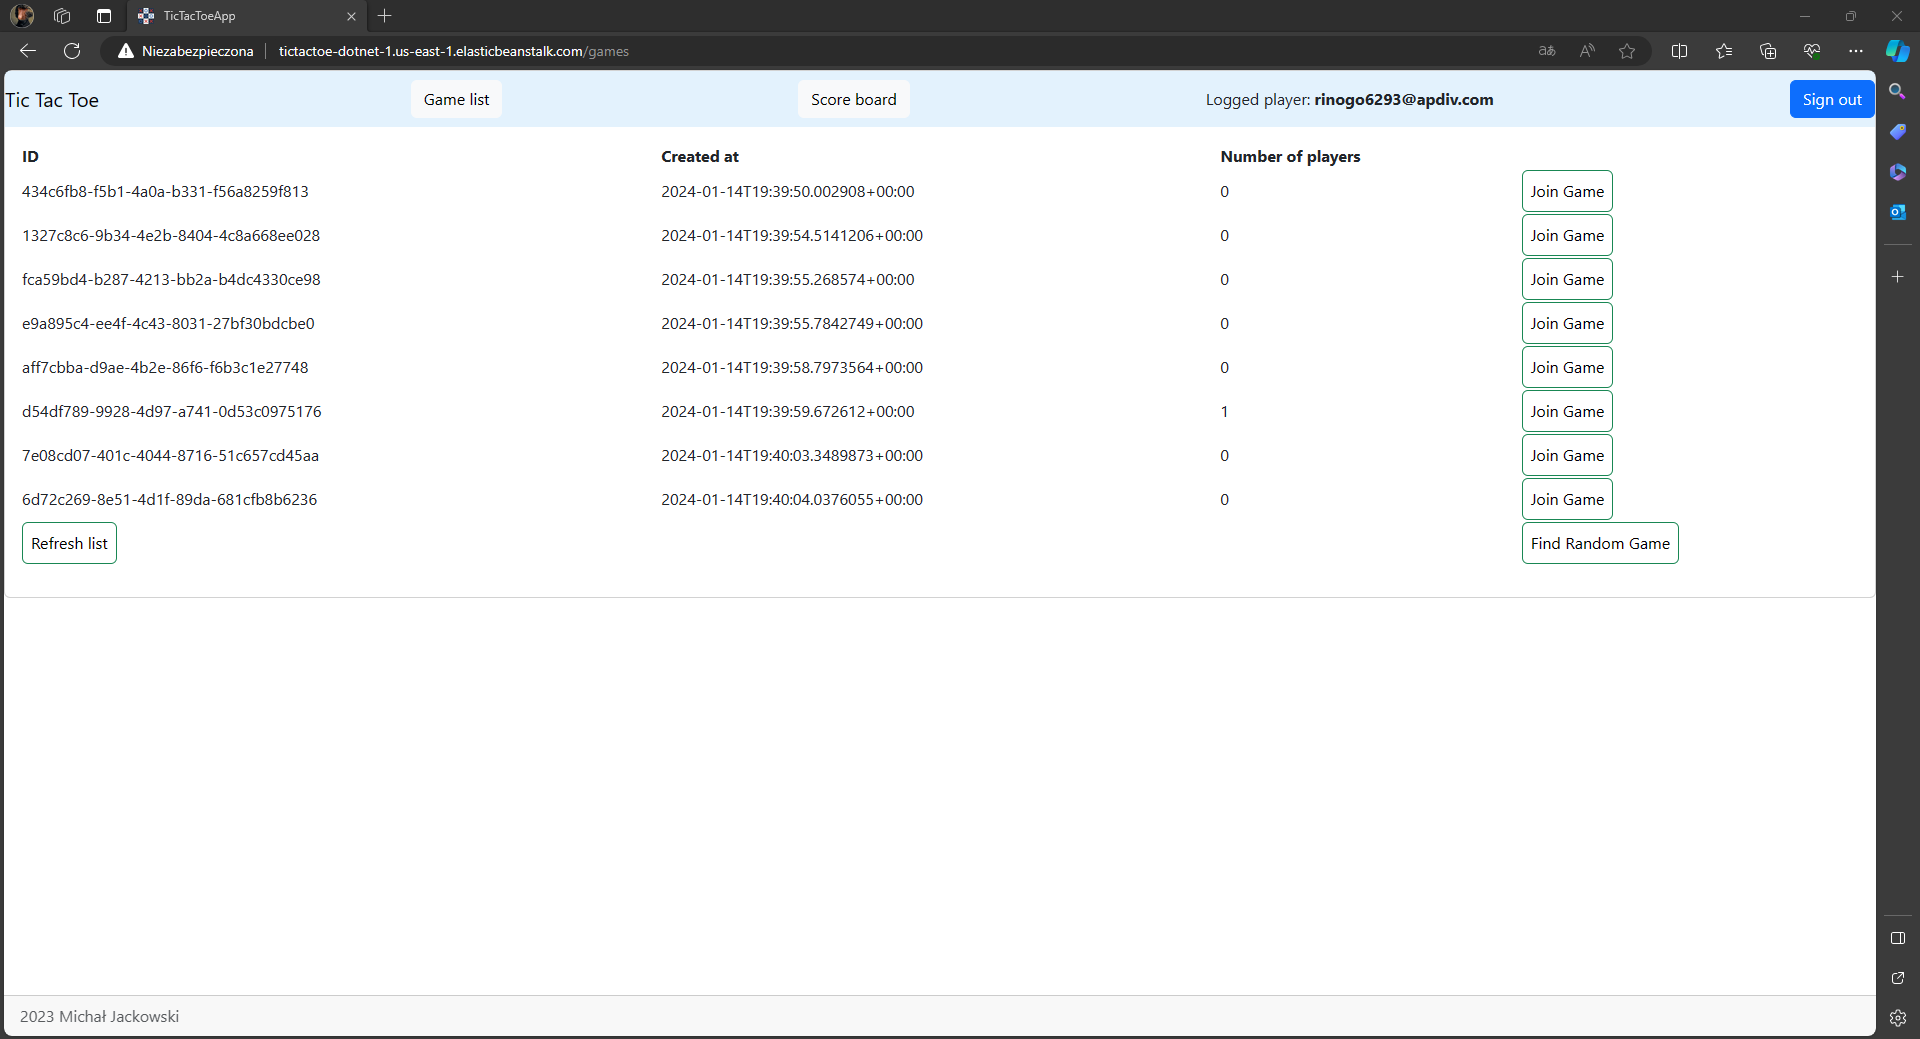
Task: Click the not-secure warning icon
Action: (126, 51)
